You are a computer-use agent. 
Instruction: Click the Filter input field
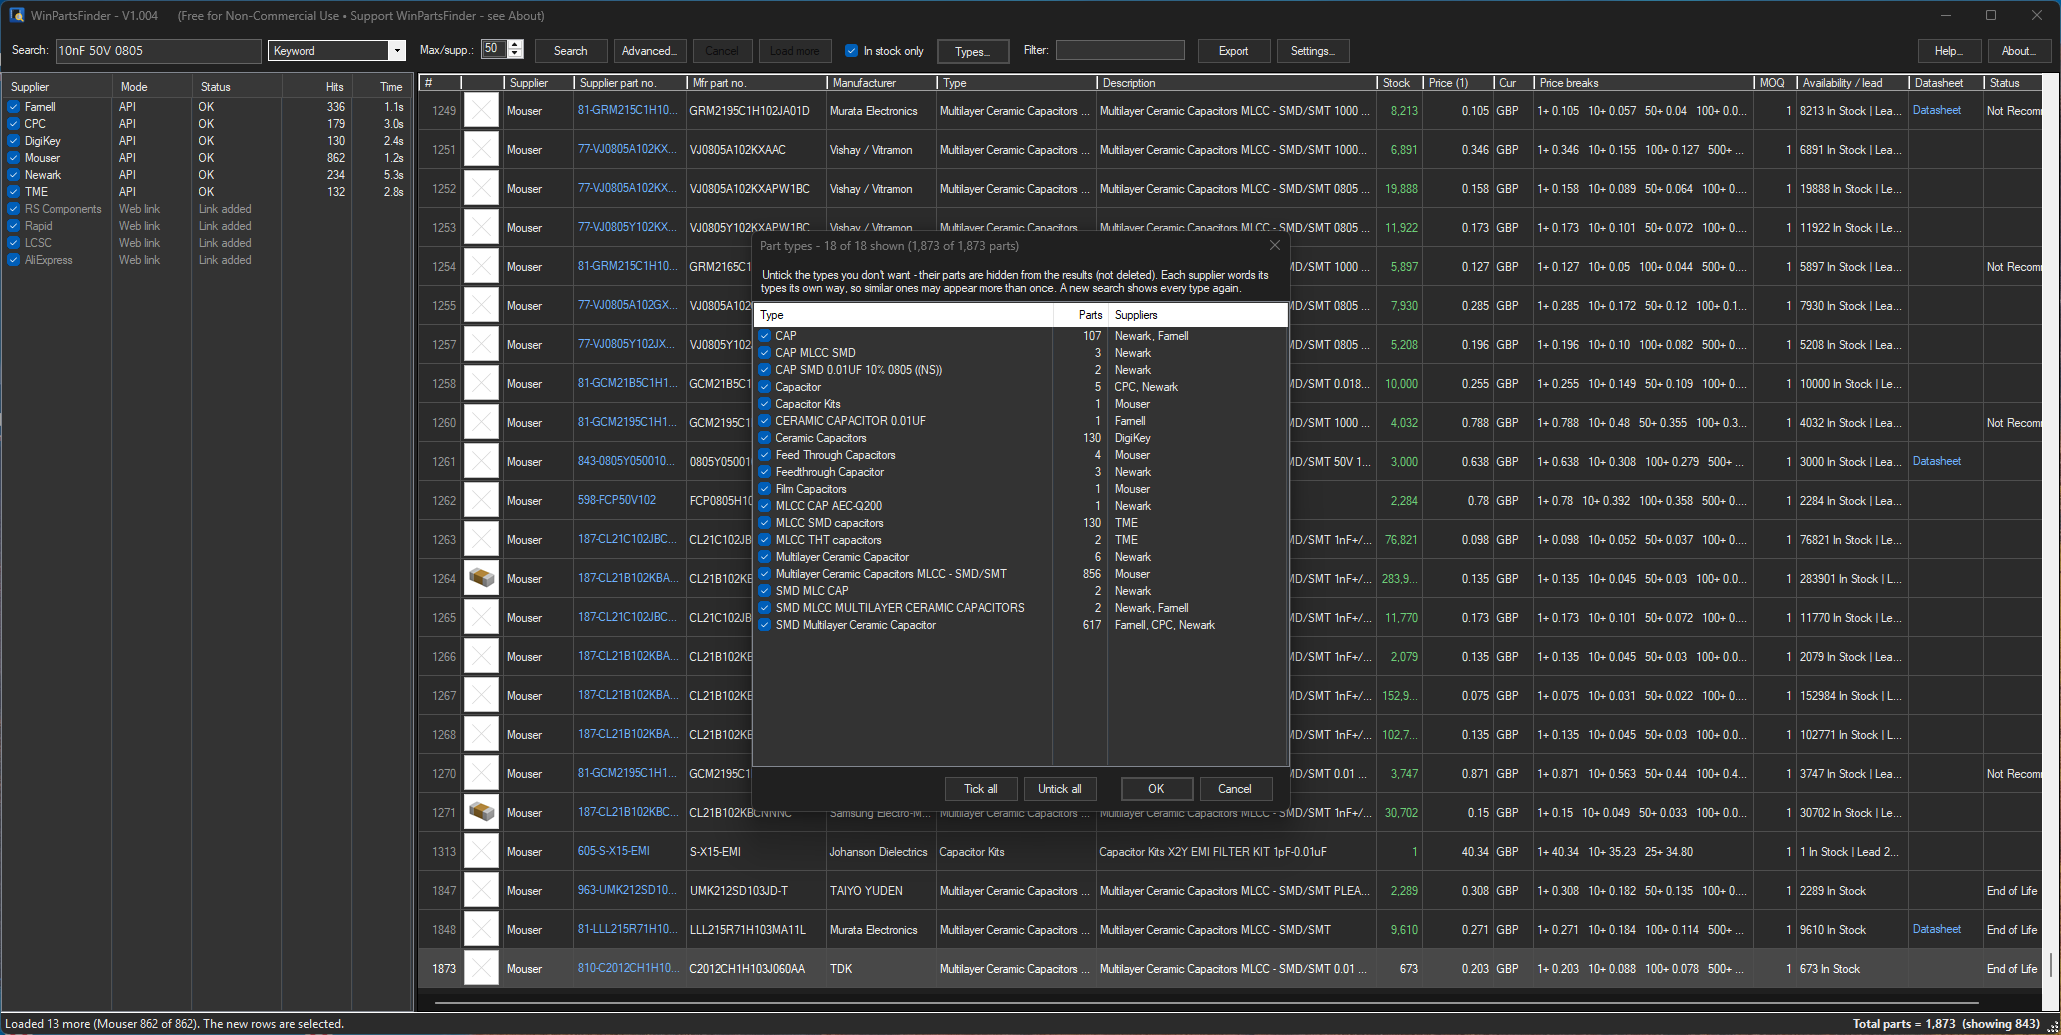tap(1120, 50)
